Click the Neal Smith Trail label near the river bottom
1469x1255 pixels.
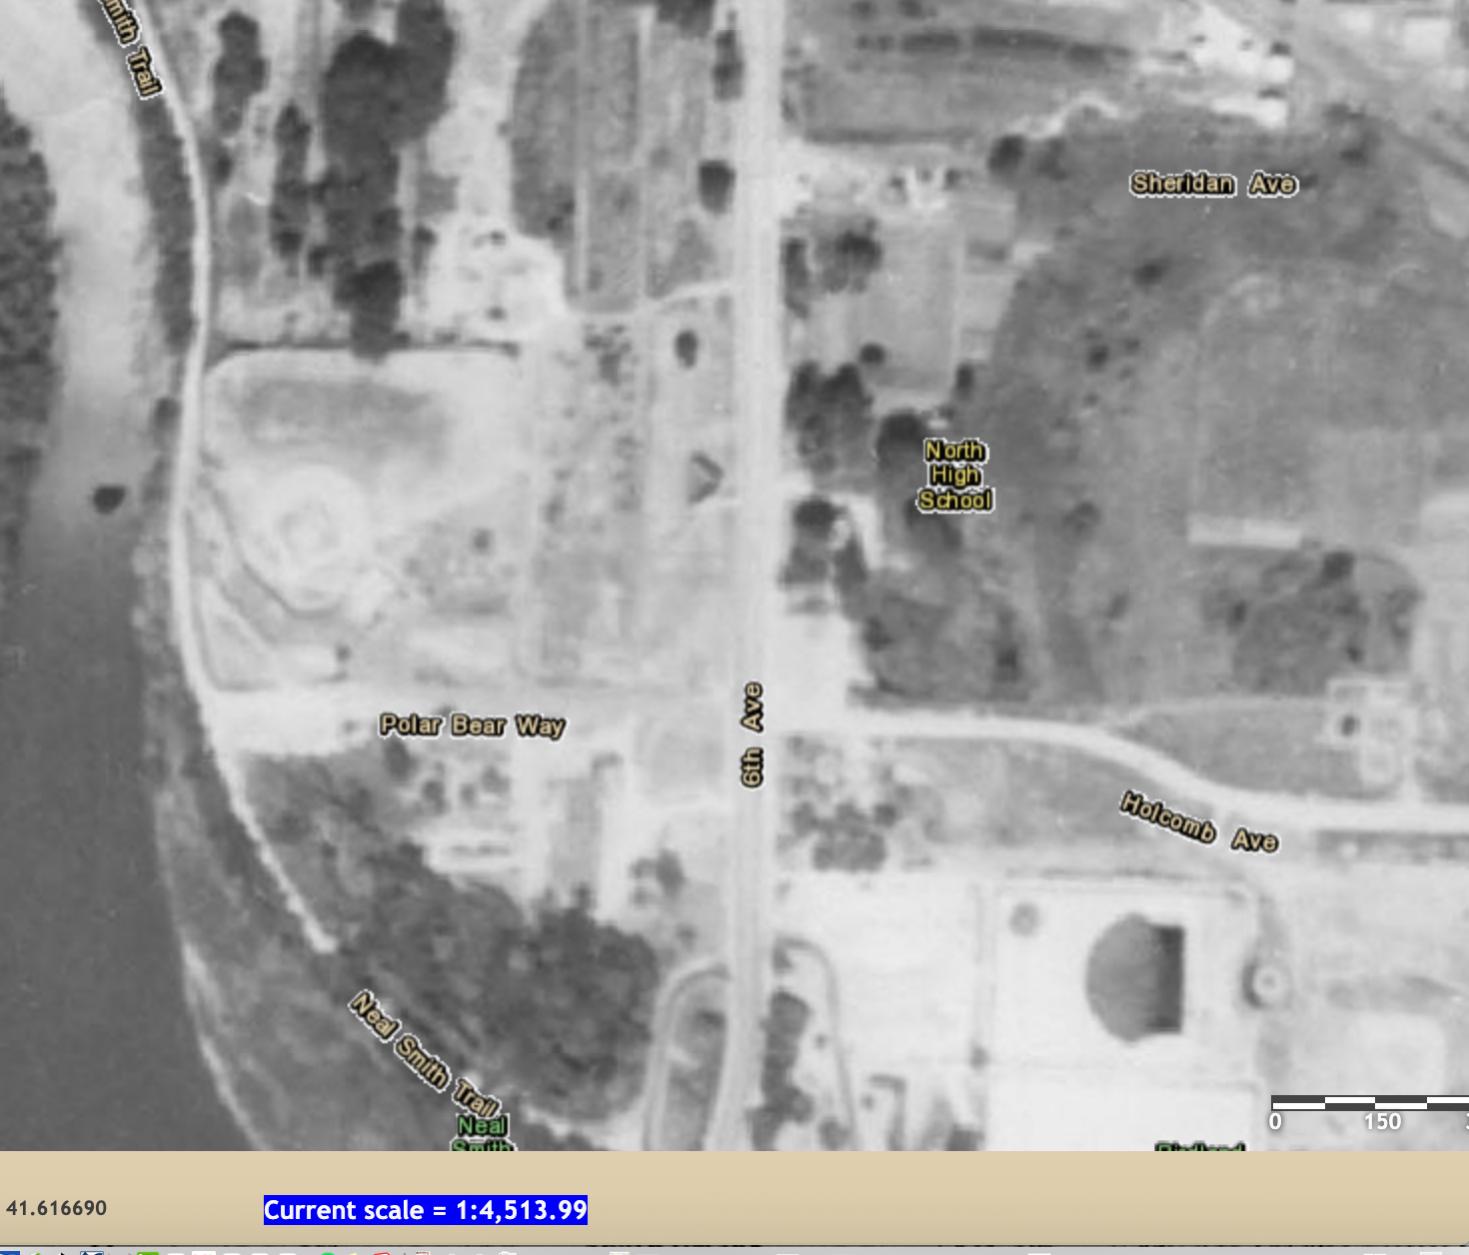coord(422,1055)
